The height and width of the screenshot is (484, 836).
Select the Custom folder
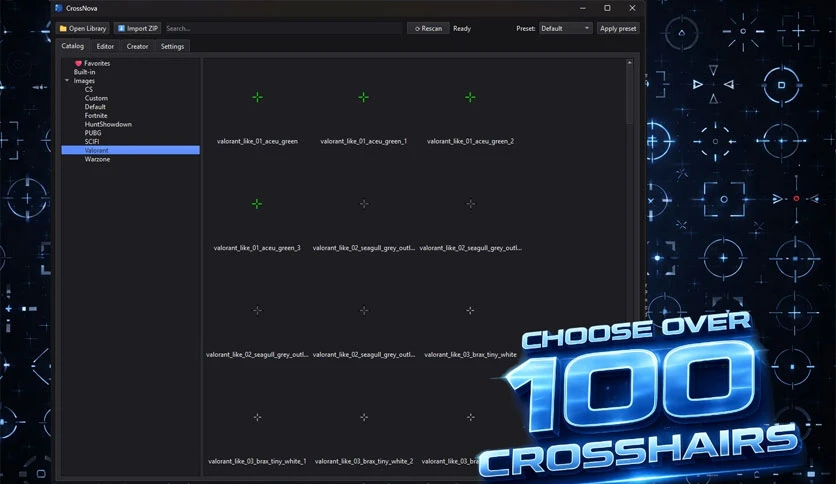click(x=96, y=98)
